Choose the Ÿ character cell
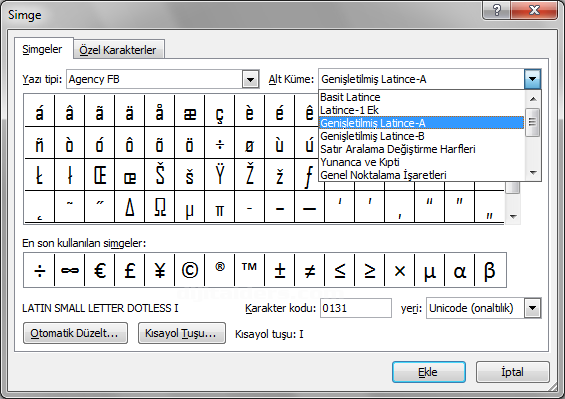This screenshot has width=565, height=399. [x=219, y=175]
